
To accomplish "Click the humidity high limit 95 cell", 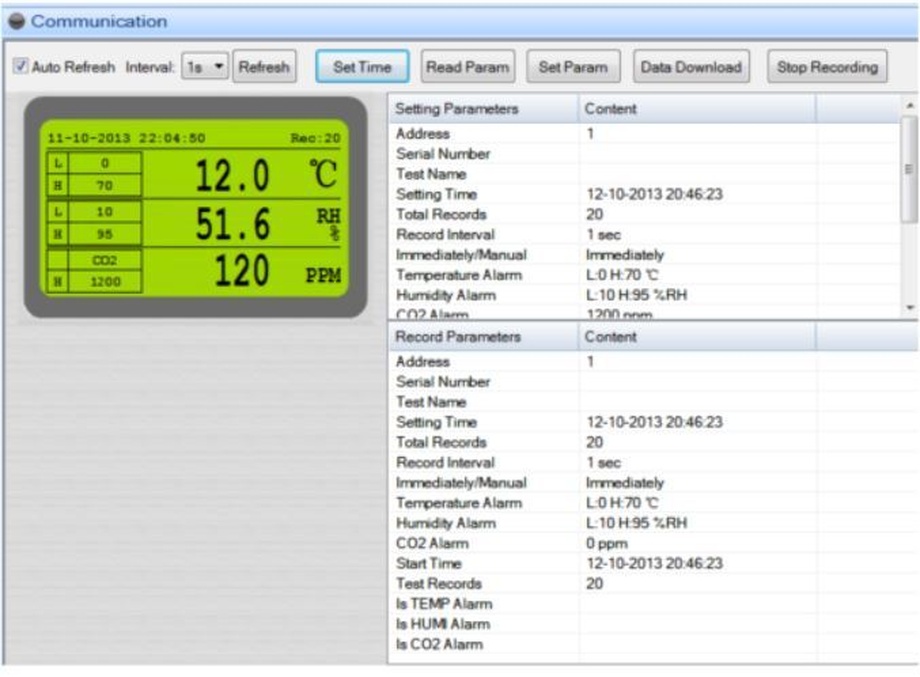I will 105,235.
